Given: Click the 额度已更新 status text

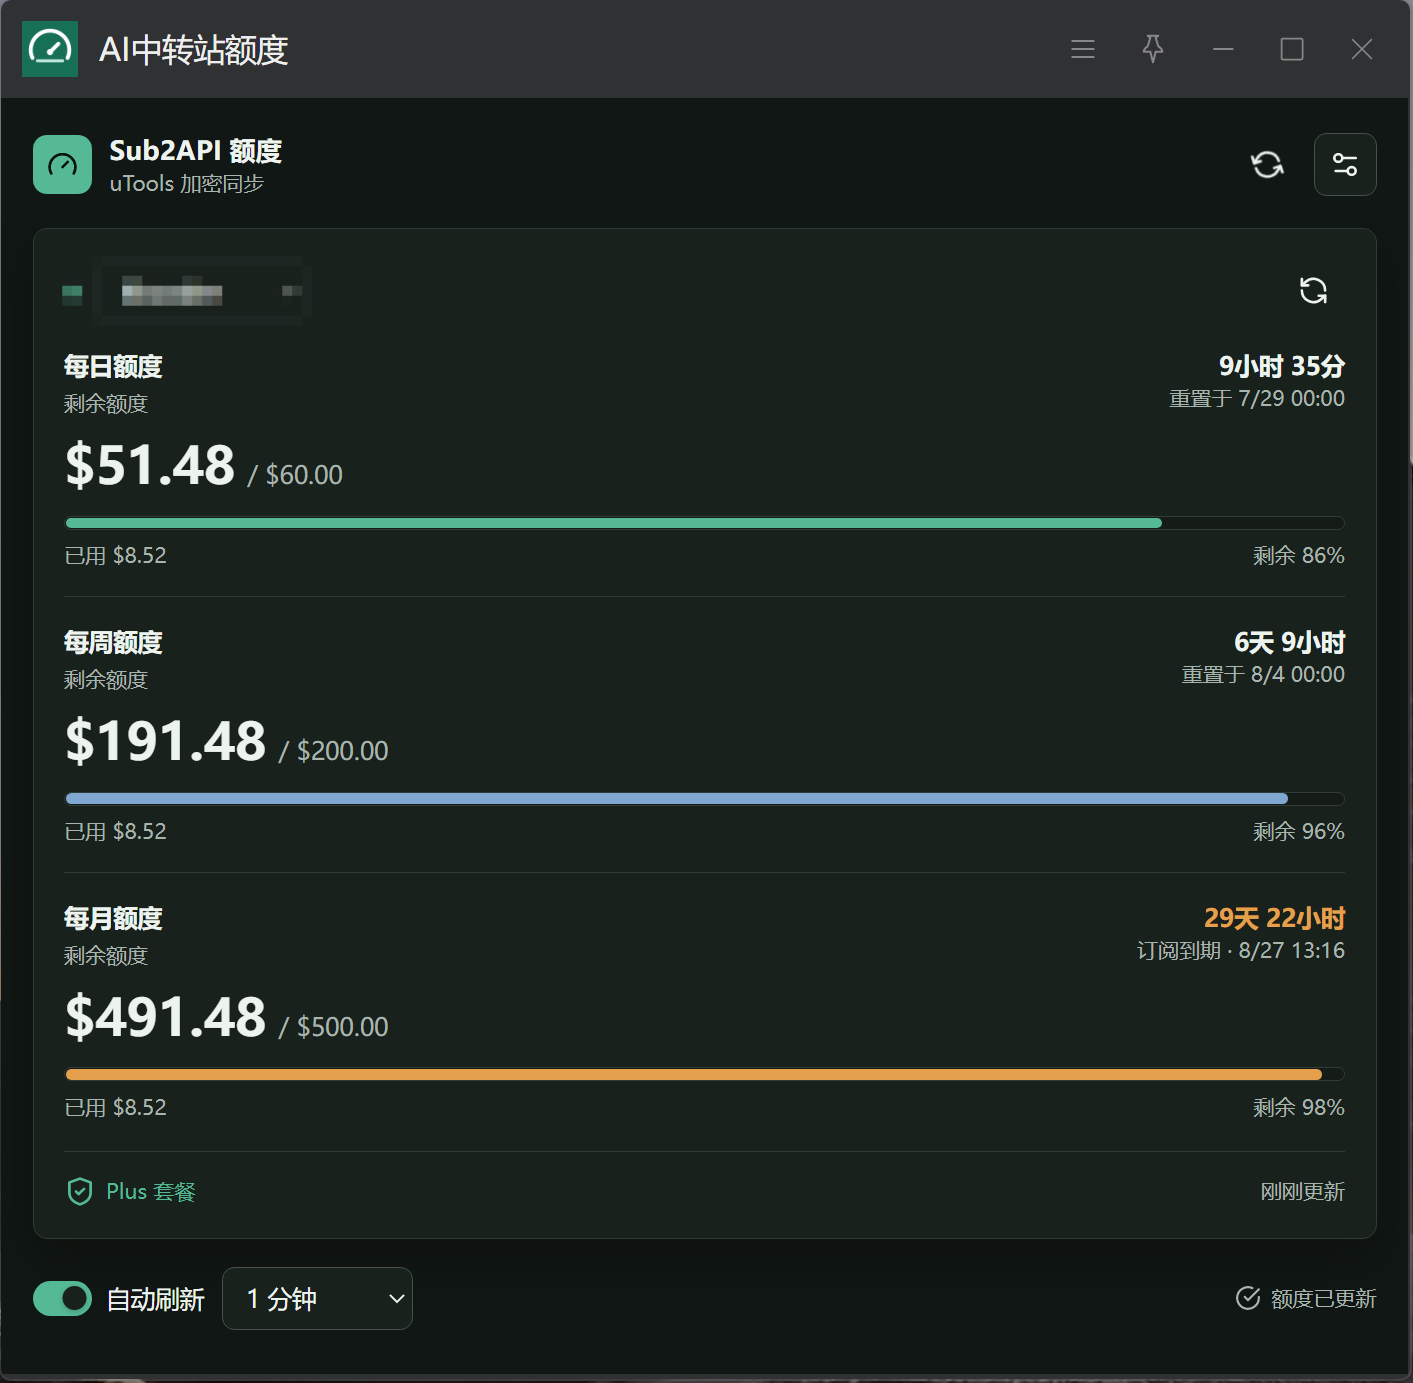Looking at the screenshot, I should tap(1323, 1299).
